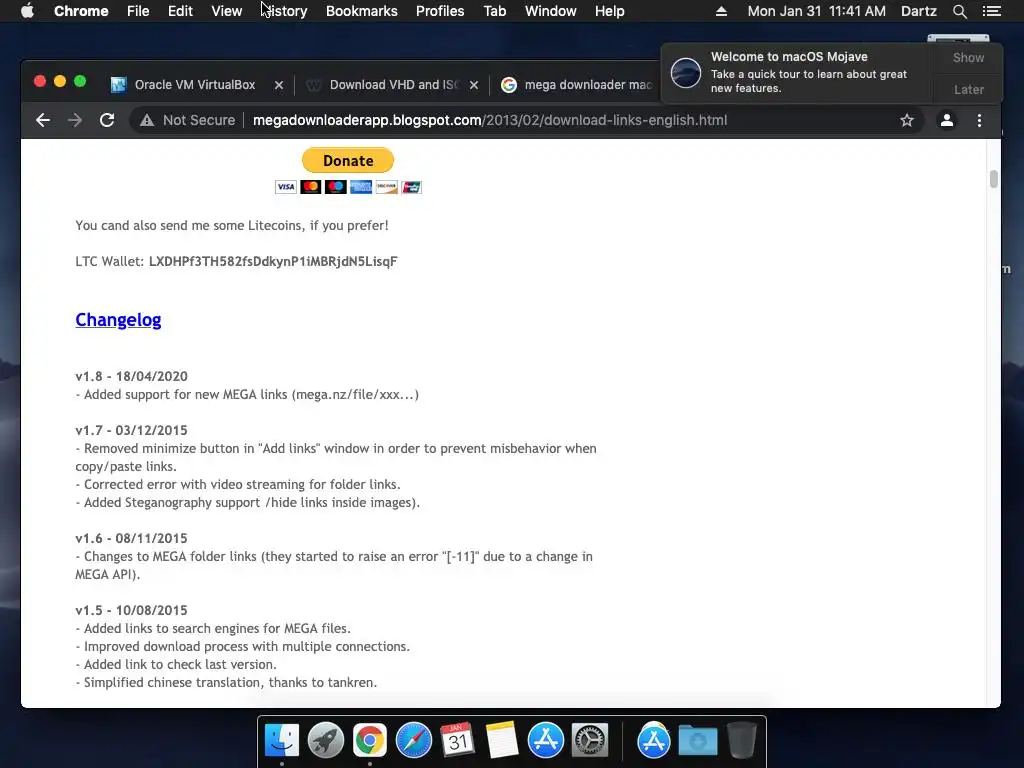This screenshot has height=768, width=1024.
Task: Click the date and time in menu bar
Action: coord(816,11)
